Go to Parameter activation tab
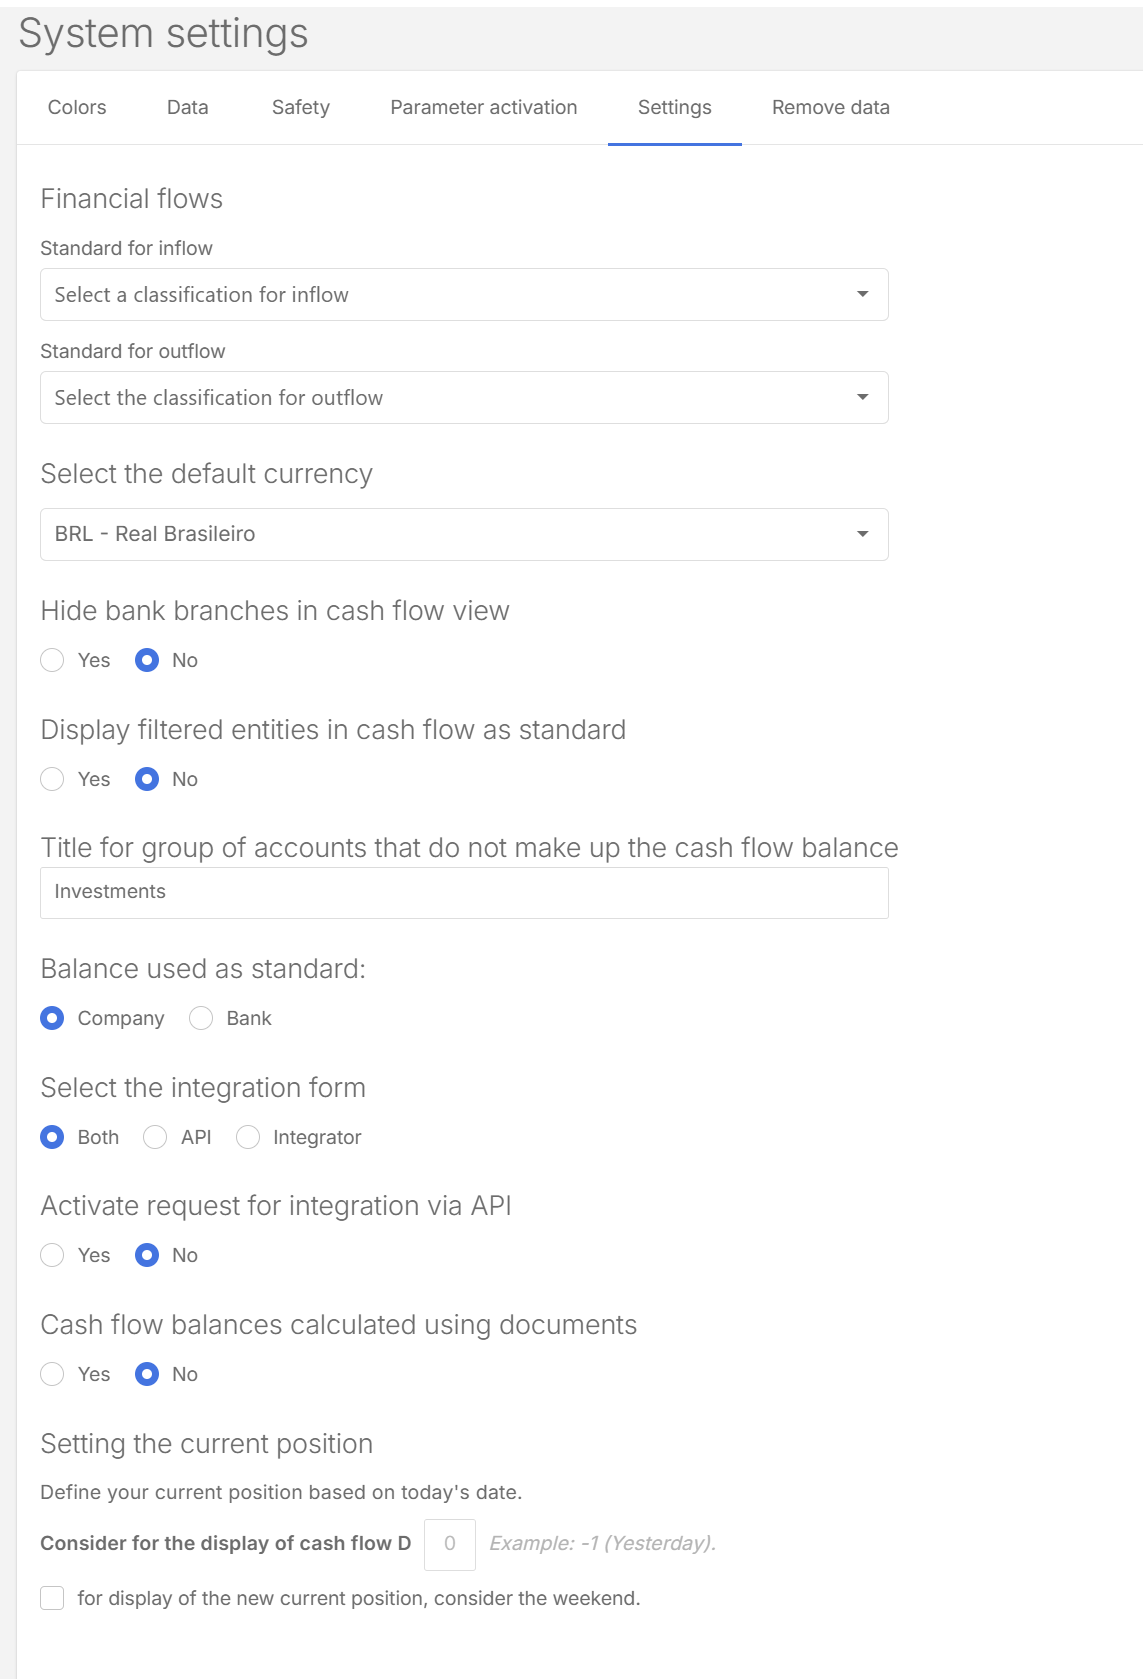 (x=483, y=108)
